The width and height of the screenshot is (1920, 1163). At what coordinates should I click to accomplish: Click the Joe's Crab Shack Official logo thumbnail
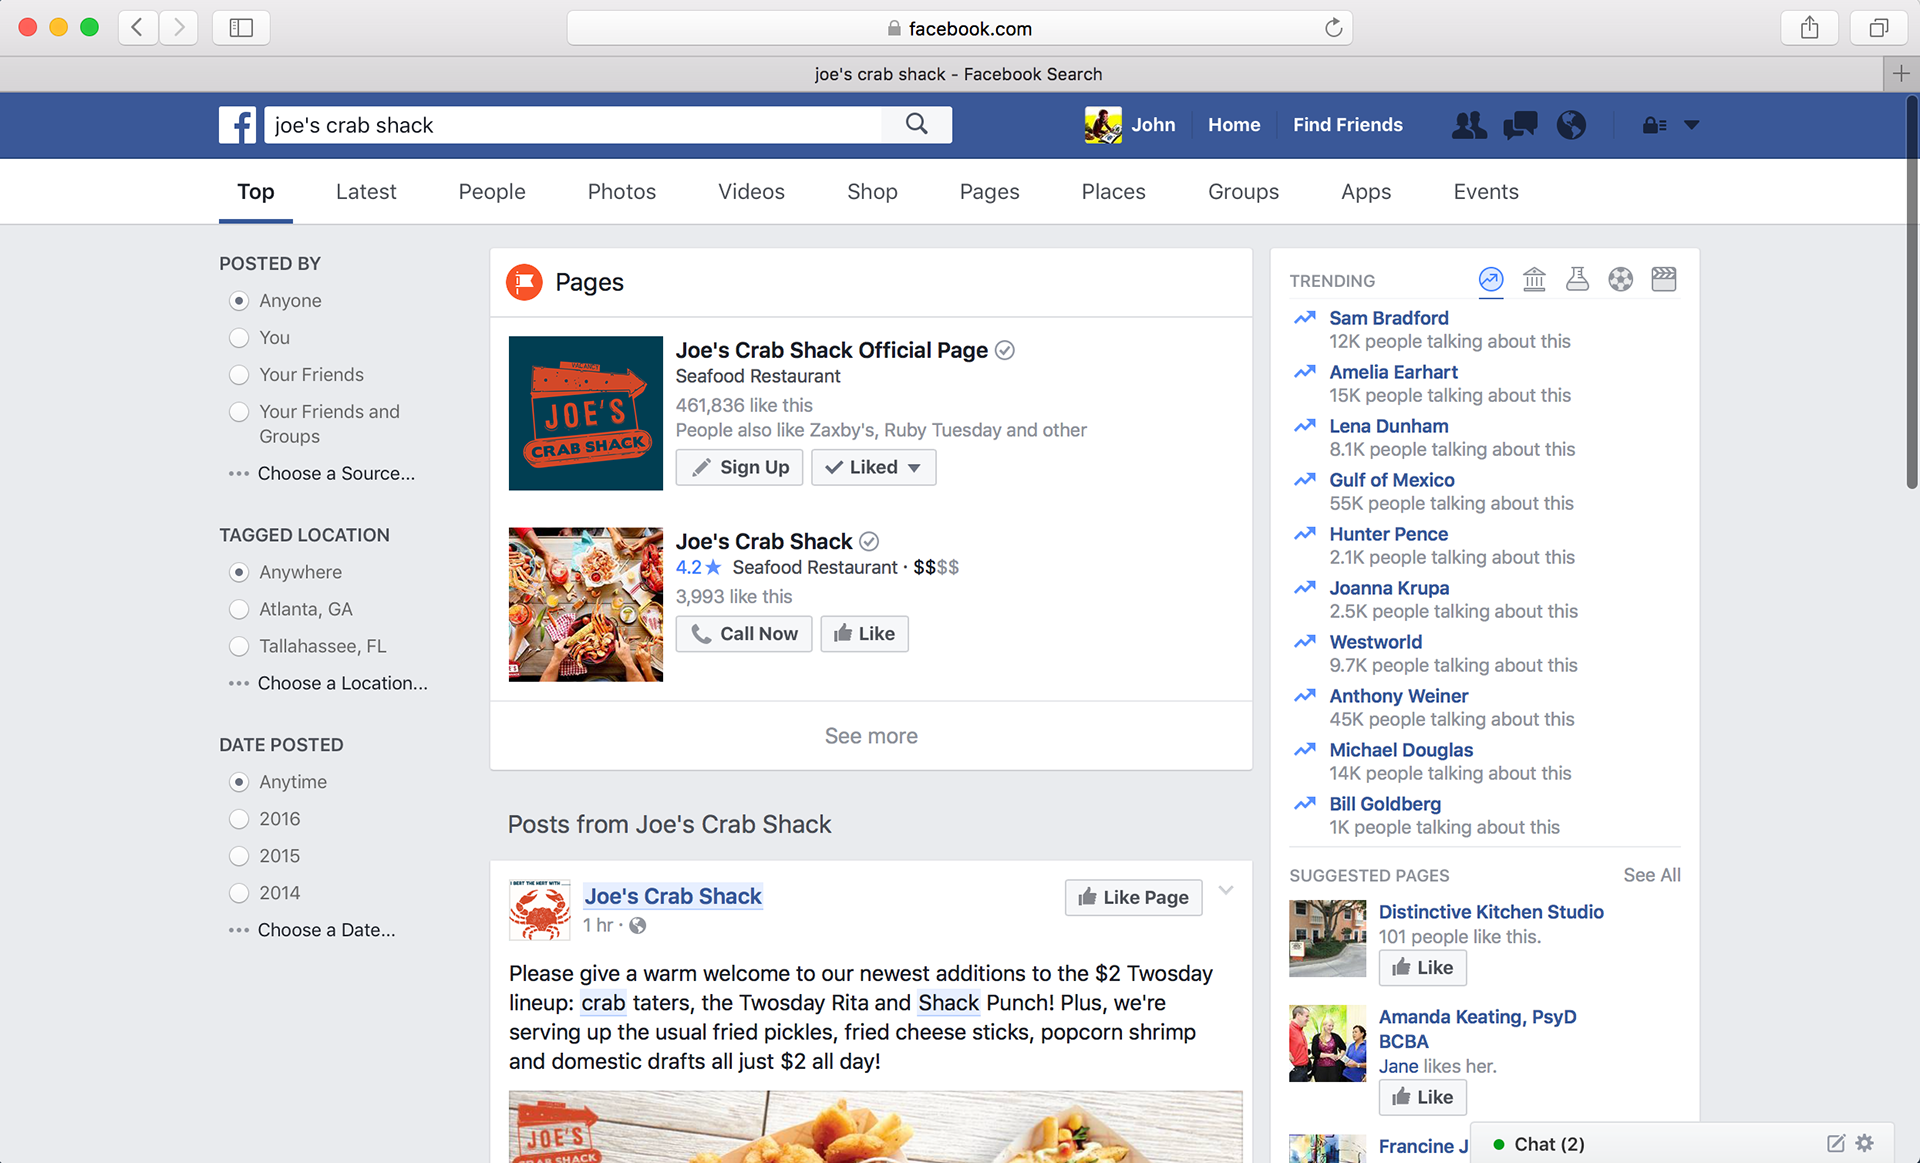tap(586, 413)
